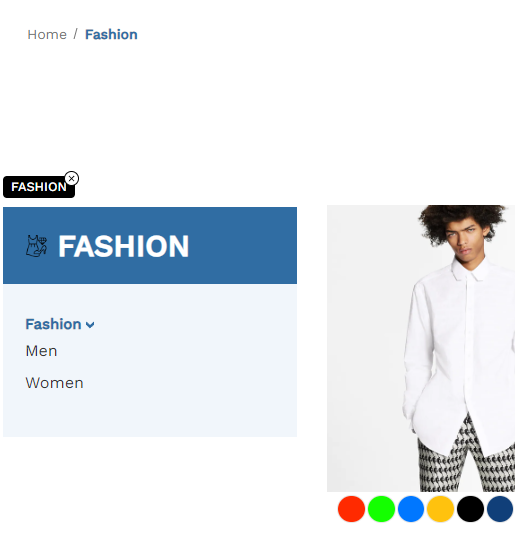Viewport: 515px width, 535px height.
Task: Select the black FASHION filter chip
Action: (x=39, y=187)
